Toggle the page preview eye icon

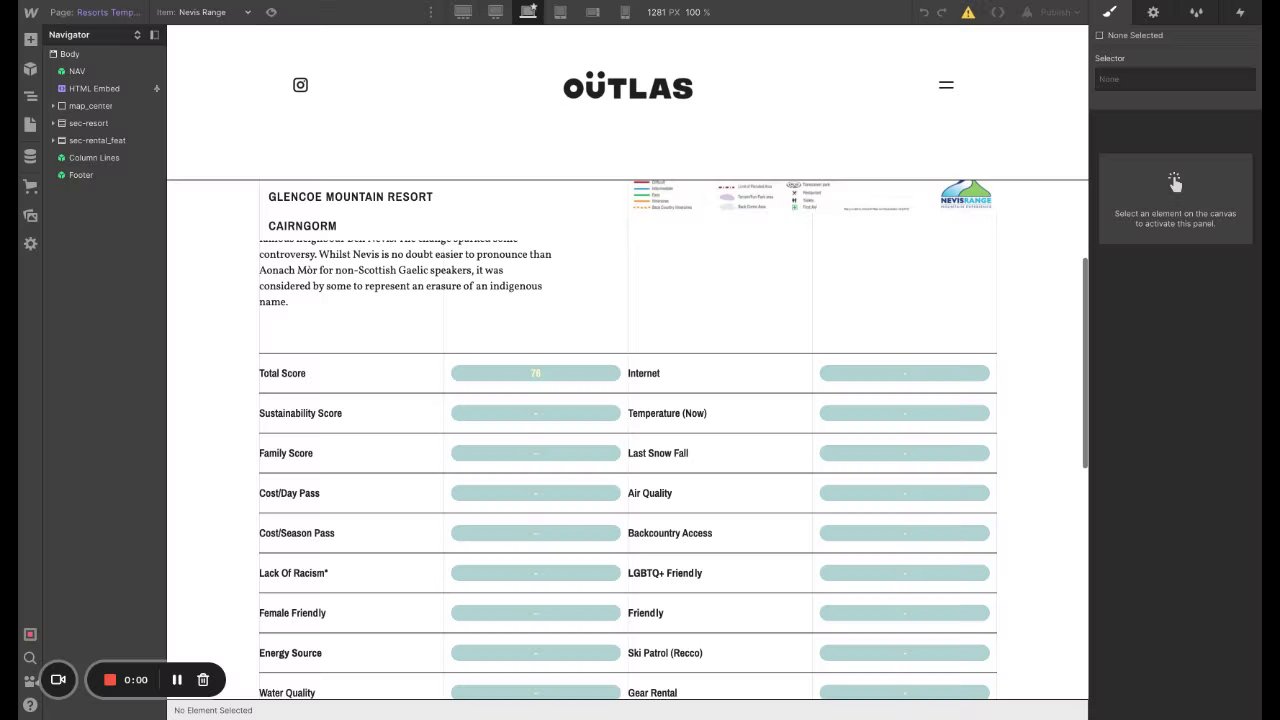271,12
